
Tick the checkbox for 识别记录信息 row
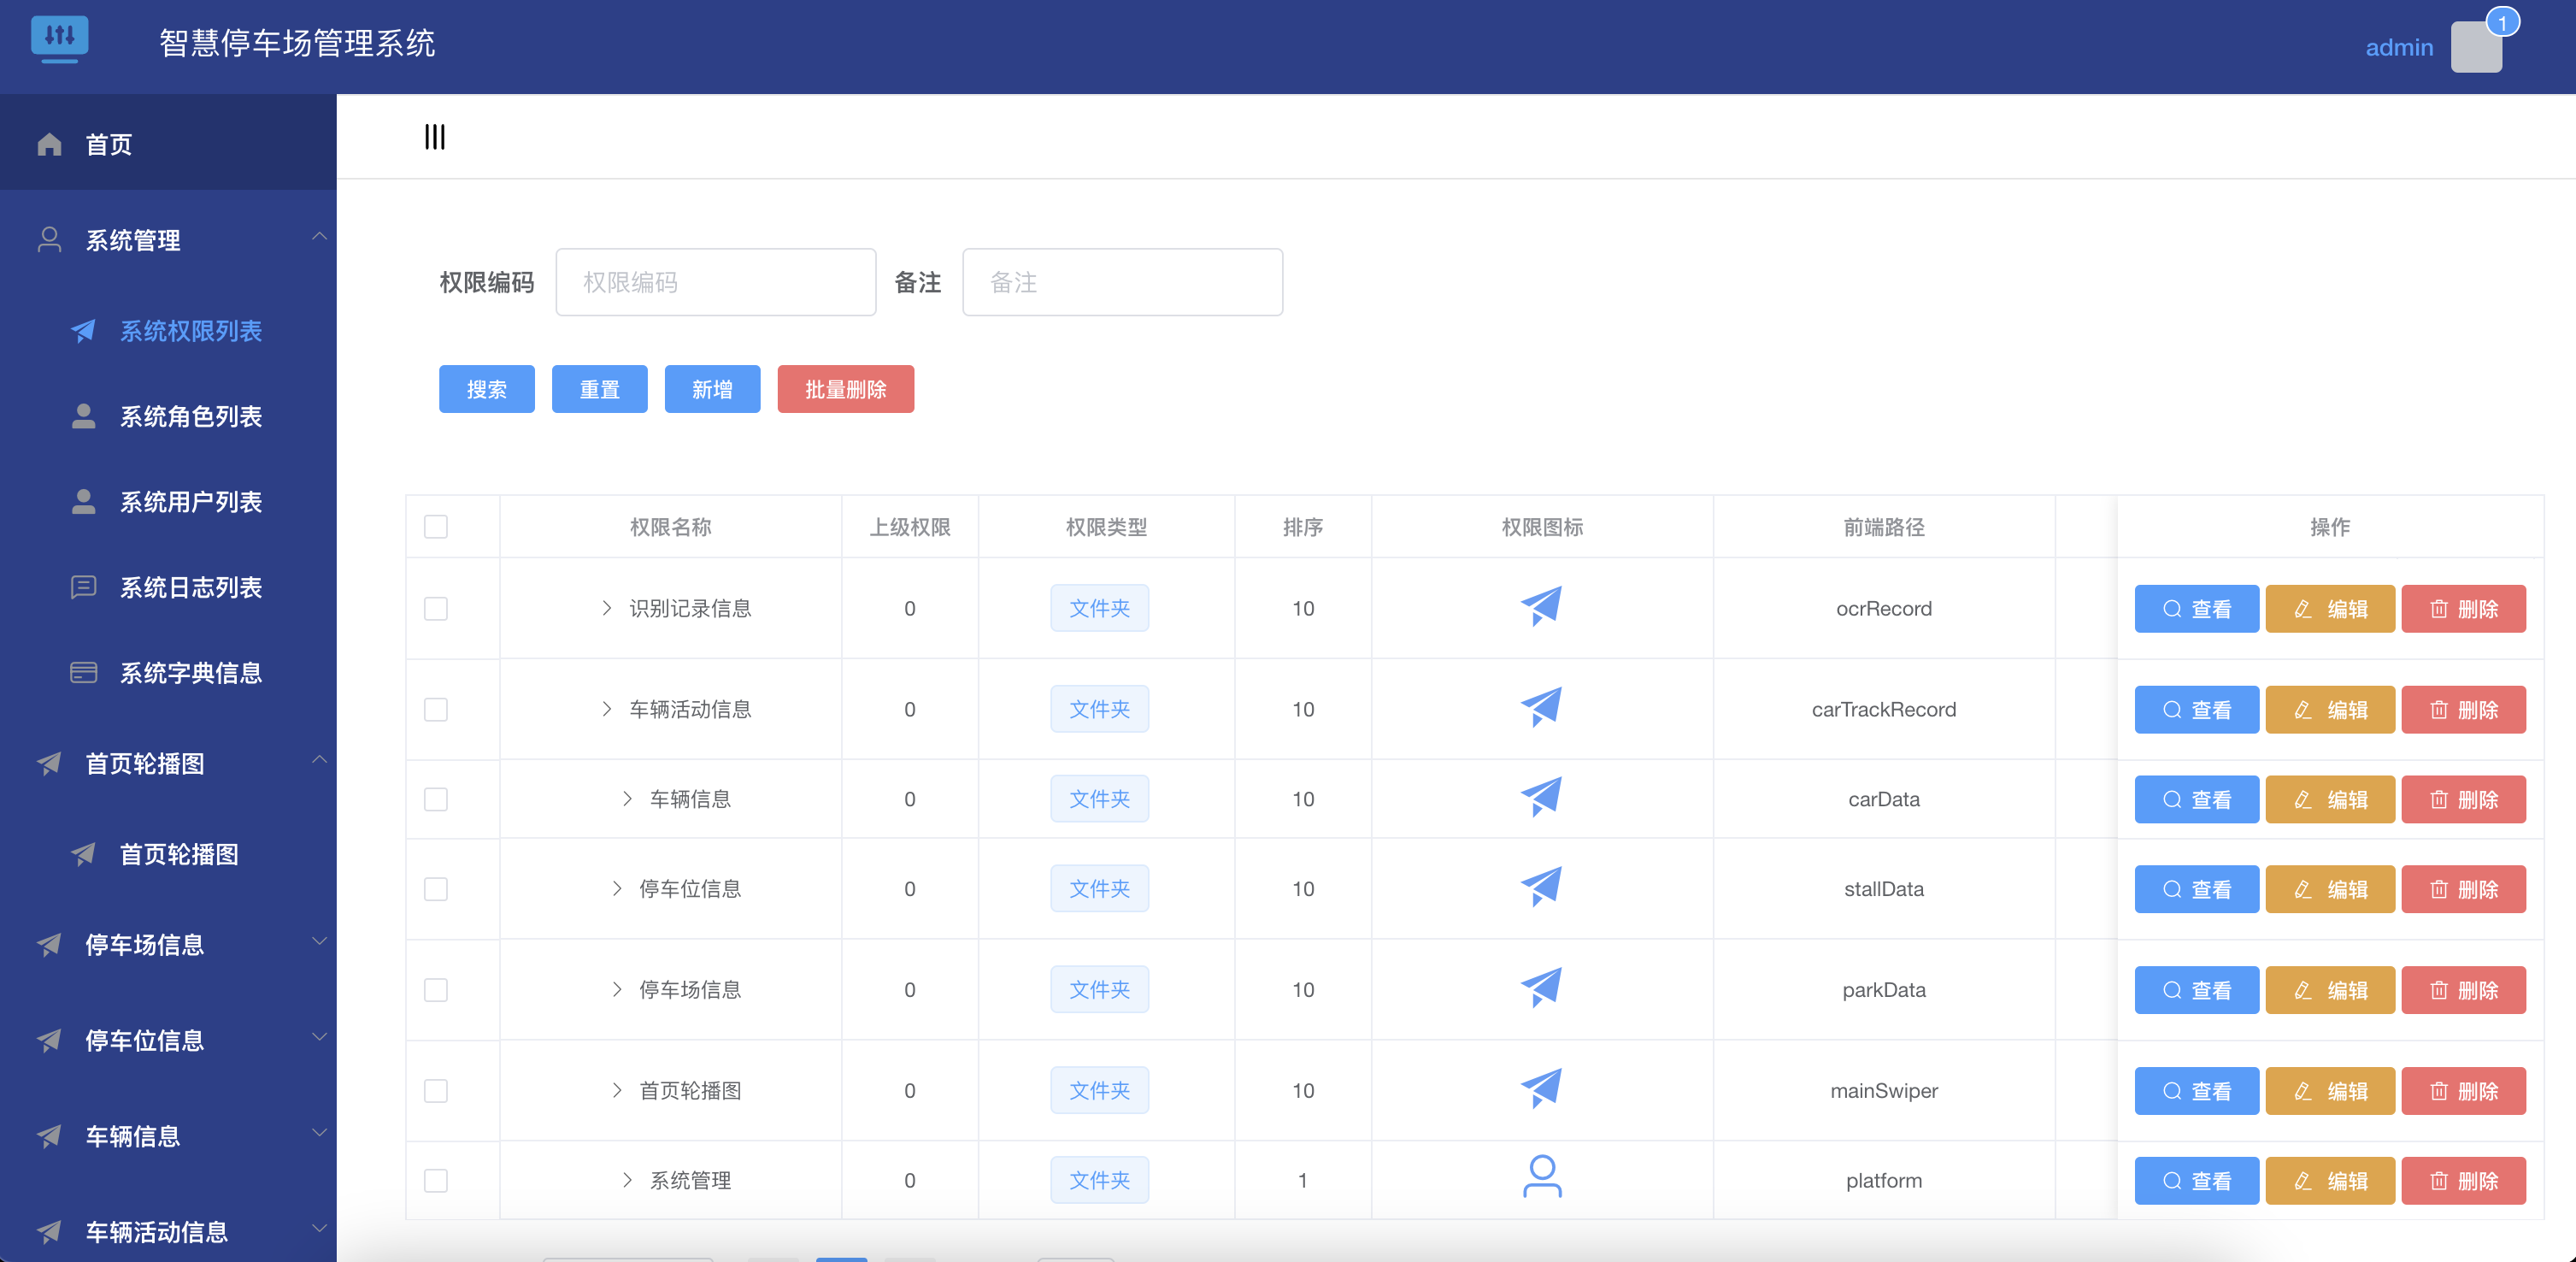(436, 609)
